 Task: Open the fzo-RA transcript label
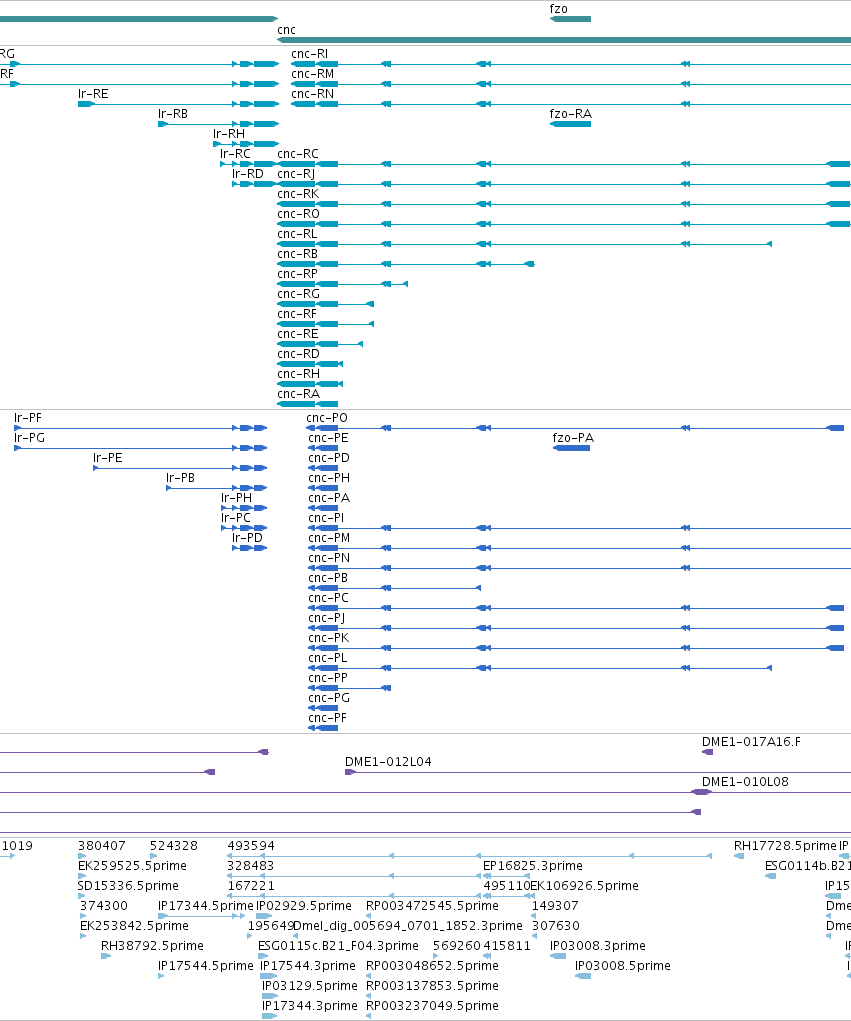[571, 114]
